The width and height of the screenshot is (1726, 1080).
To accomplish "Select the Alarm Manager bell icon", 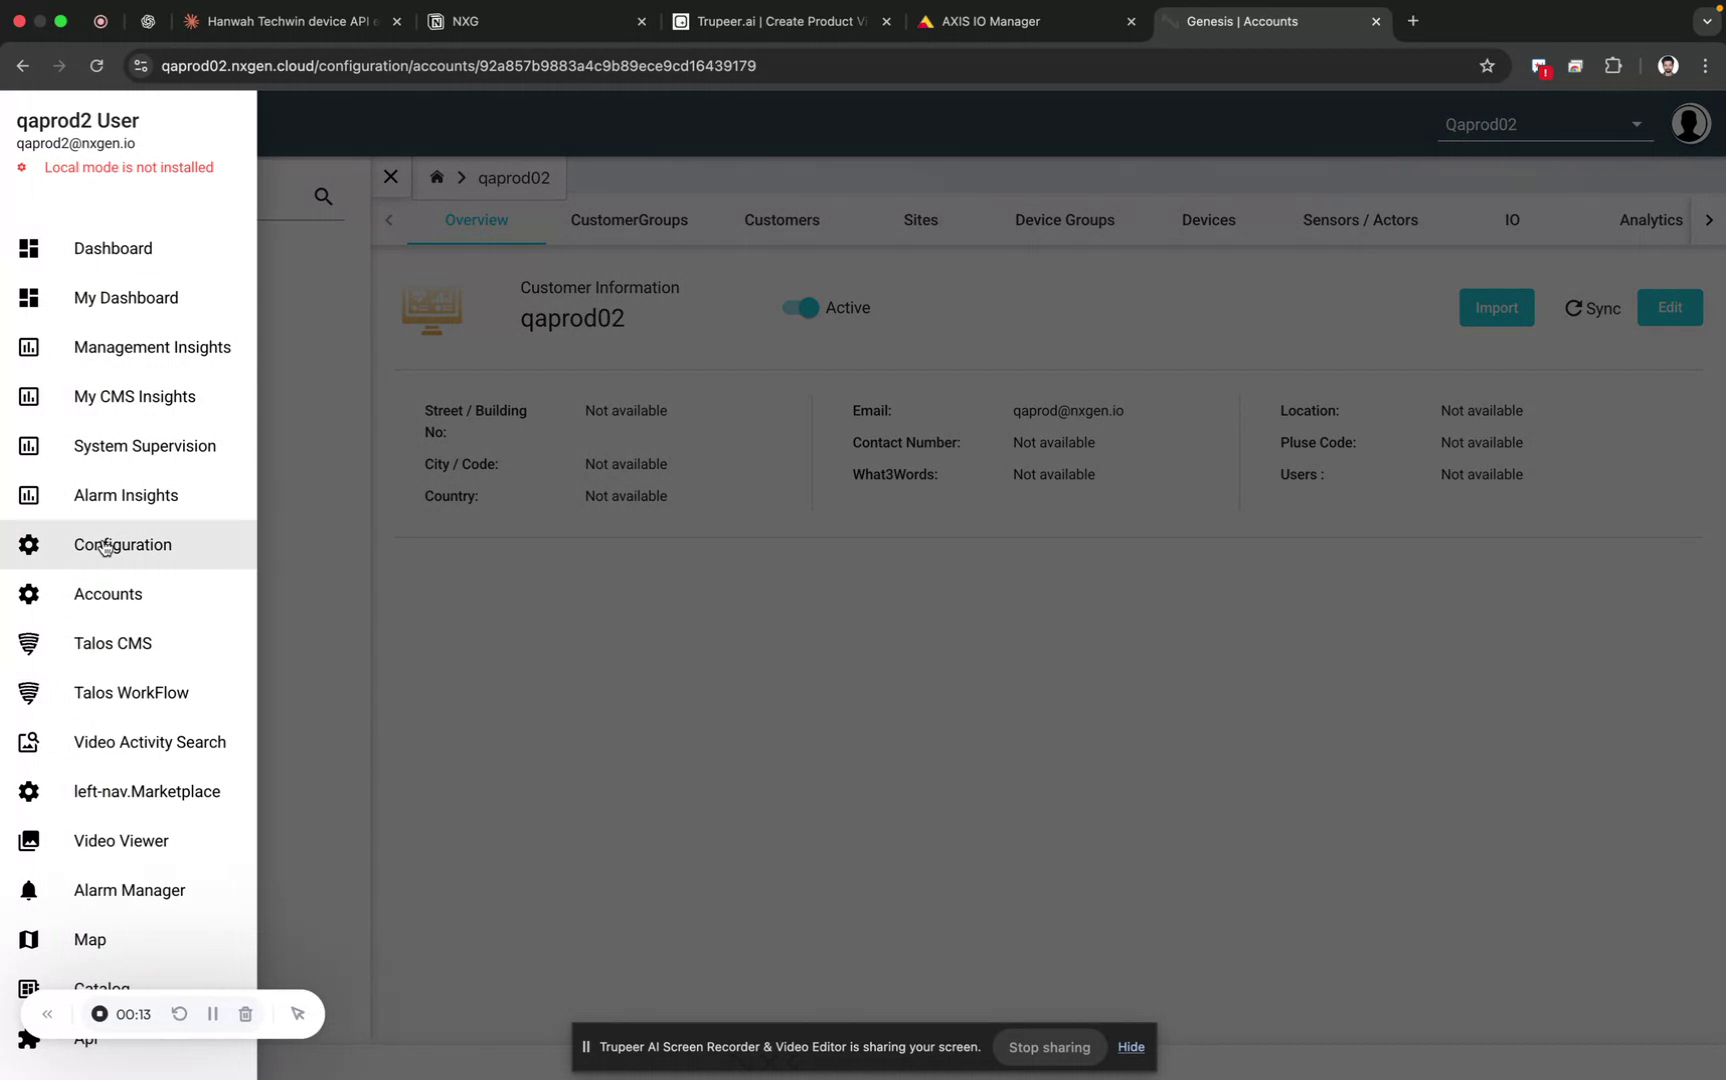I will pyautogui.click(x=29, y=890).
